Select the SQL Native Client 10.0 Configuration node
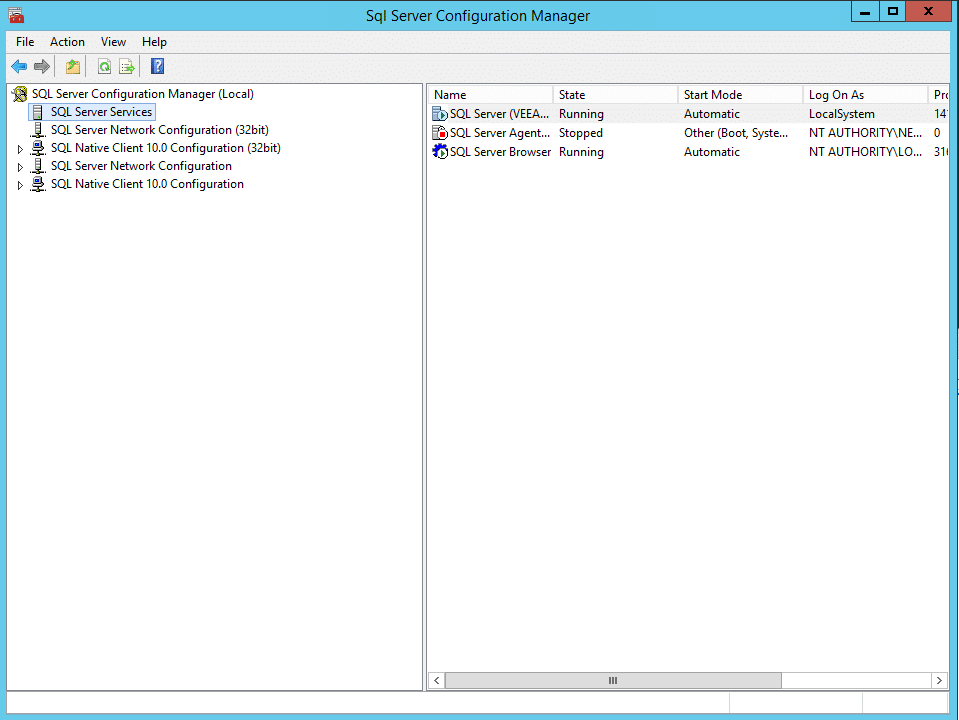Viewport: 959px width, 720px height. (x=147, y=184)
